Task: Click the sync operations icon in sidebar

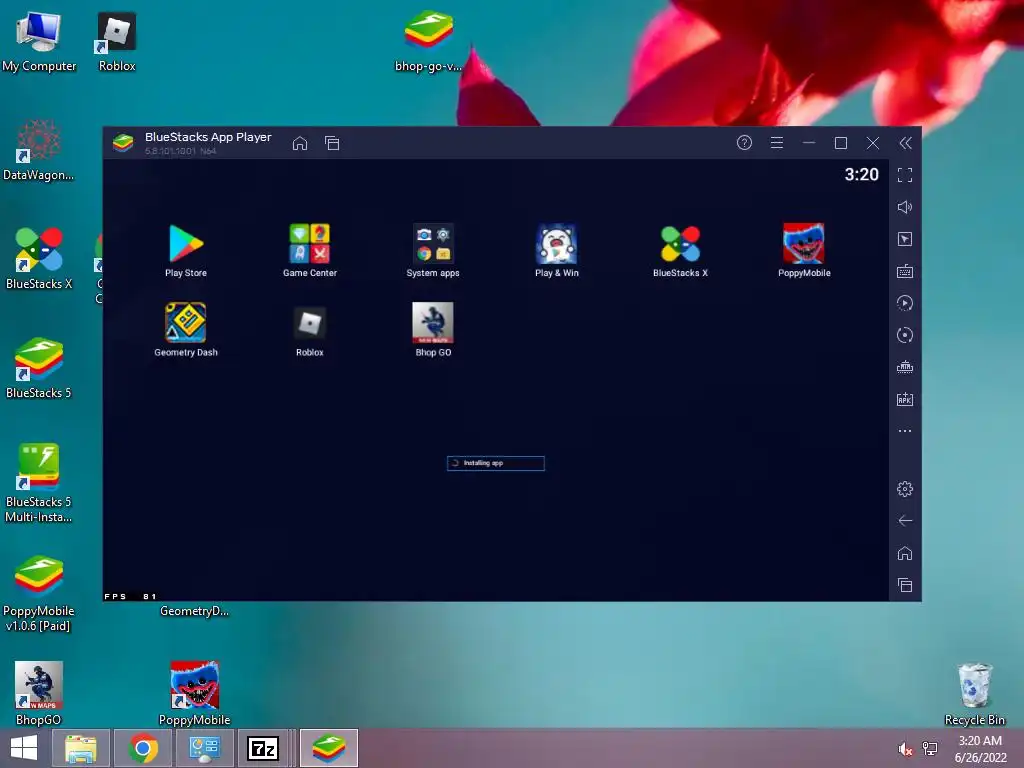Action: [904, 303]
